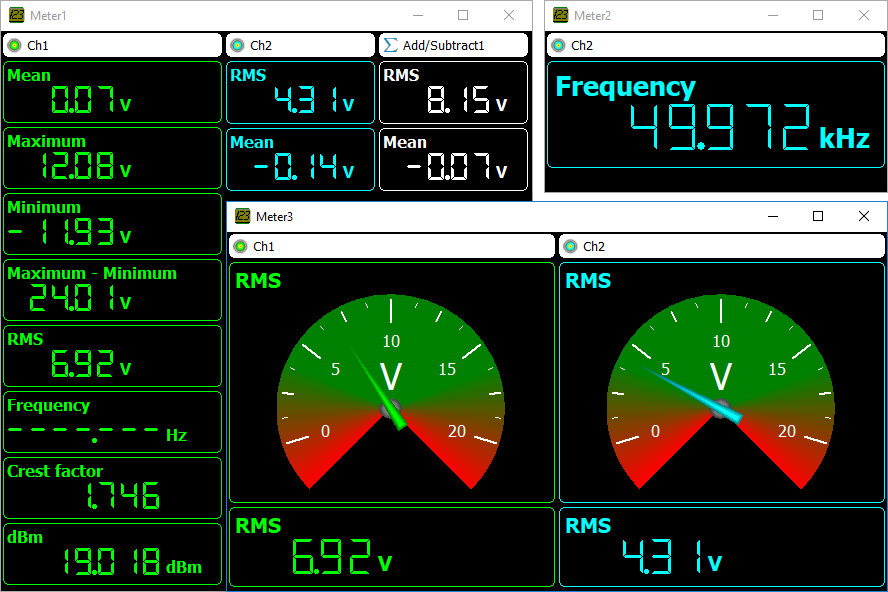This screenshot has height=592, width=888.
Task: Click the Maximum - Minimum measurement panel
Action: point(112,290)
